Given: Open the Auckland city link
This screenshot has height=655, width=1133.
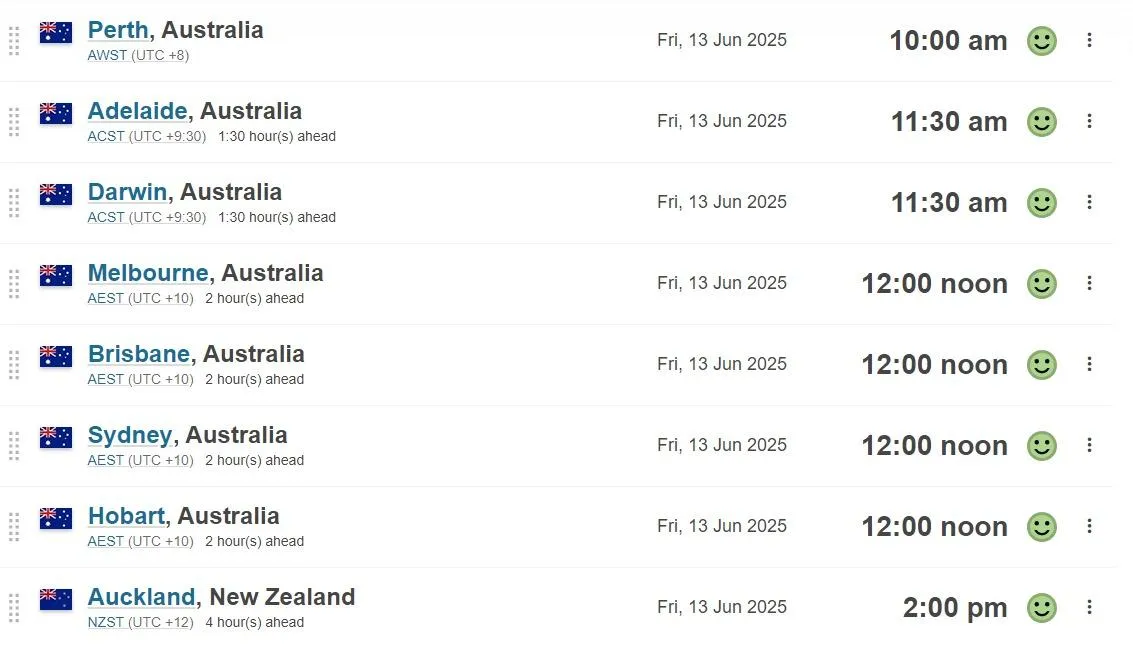Looking at the screenshot, I should pos(142,596).
